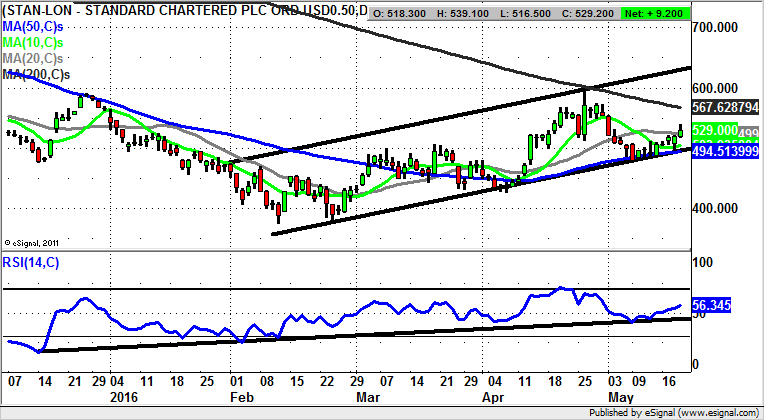The width and height of the screenshot is (764, 420).
Task: Select the MA(200,C)s legend label
Action: tap(38, 75)
